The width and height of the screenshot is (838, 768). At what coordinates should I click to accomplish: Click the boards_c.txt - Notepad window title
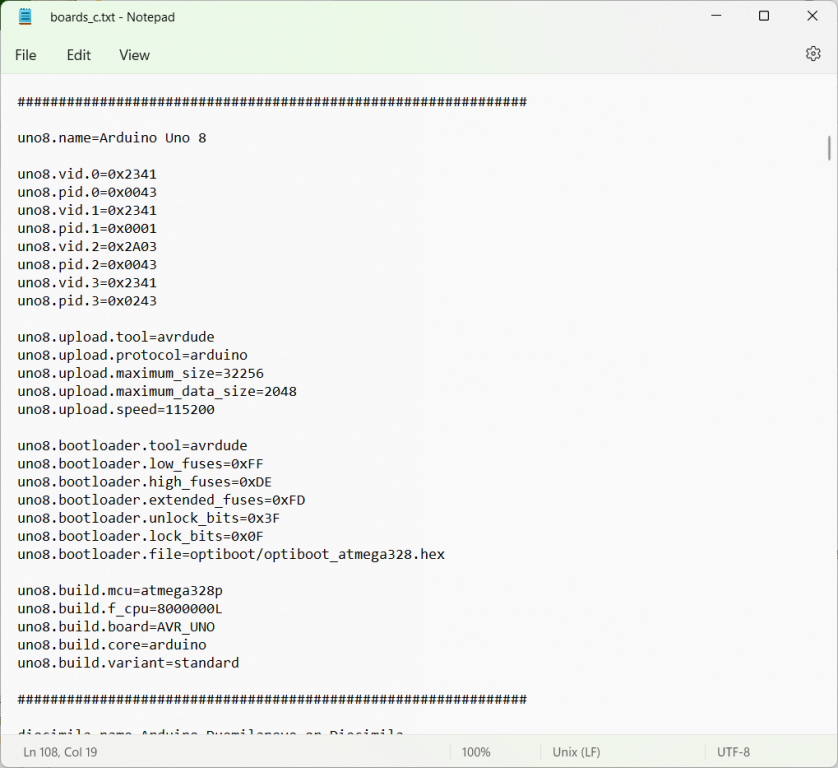112,17
